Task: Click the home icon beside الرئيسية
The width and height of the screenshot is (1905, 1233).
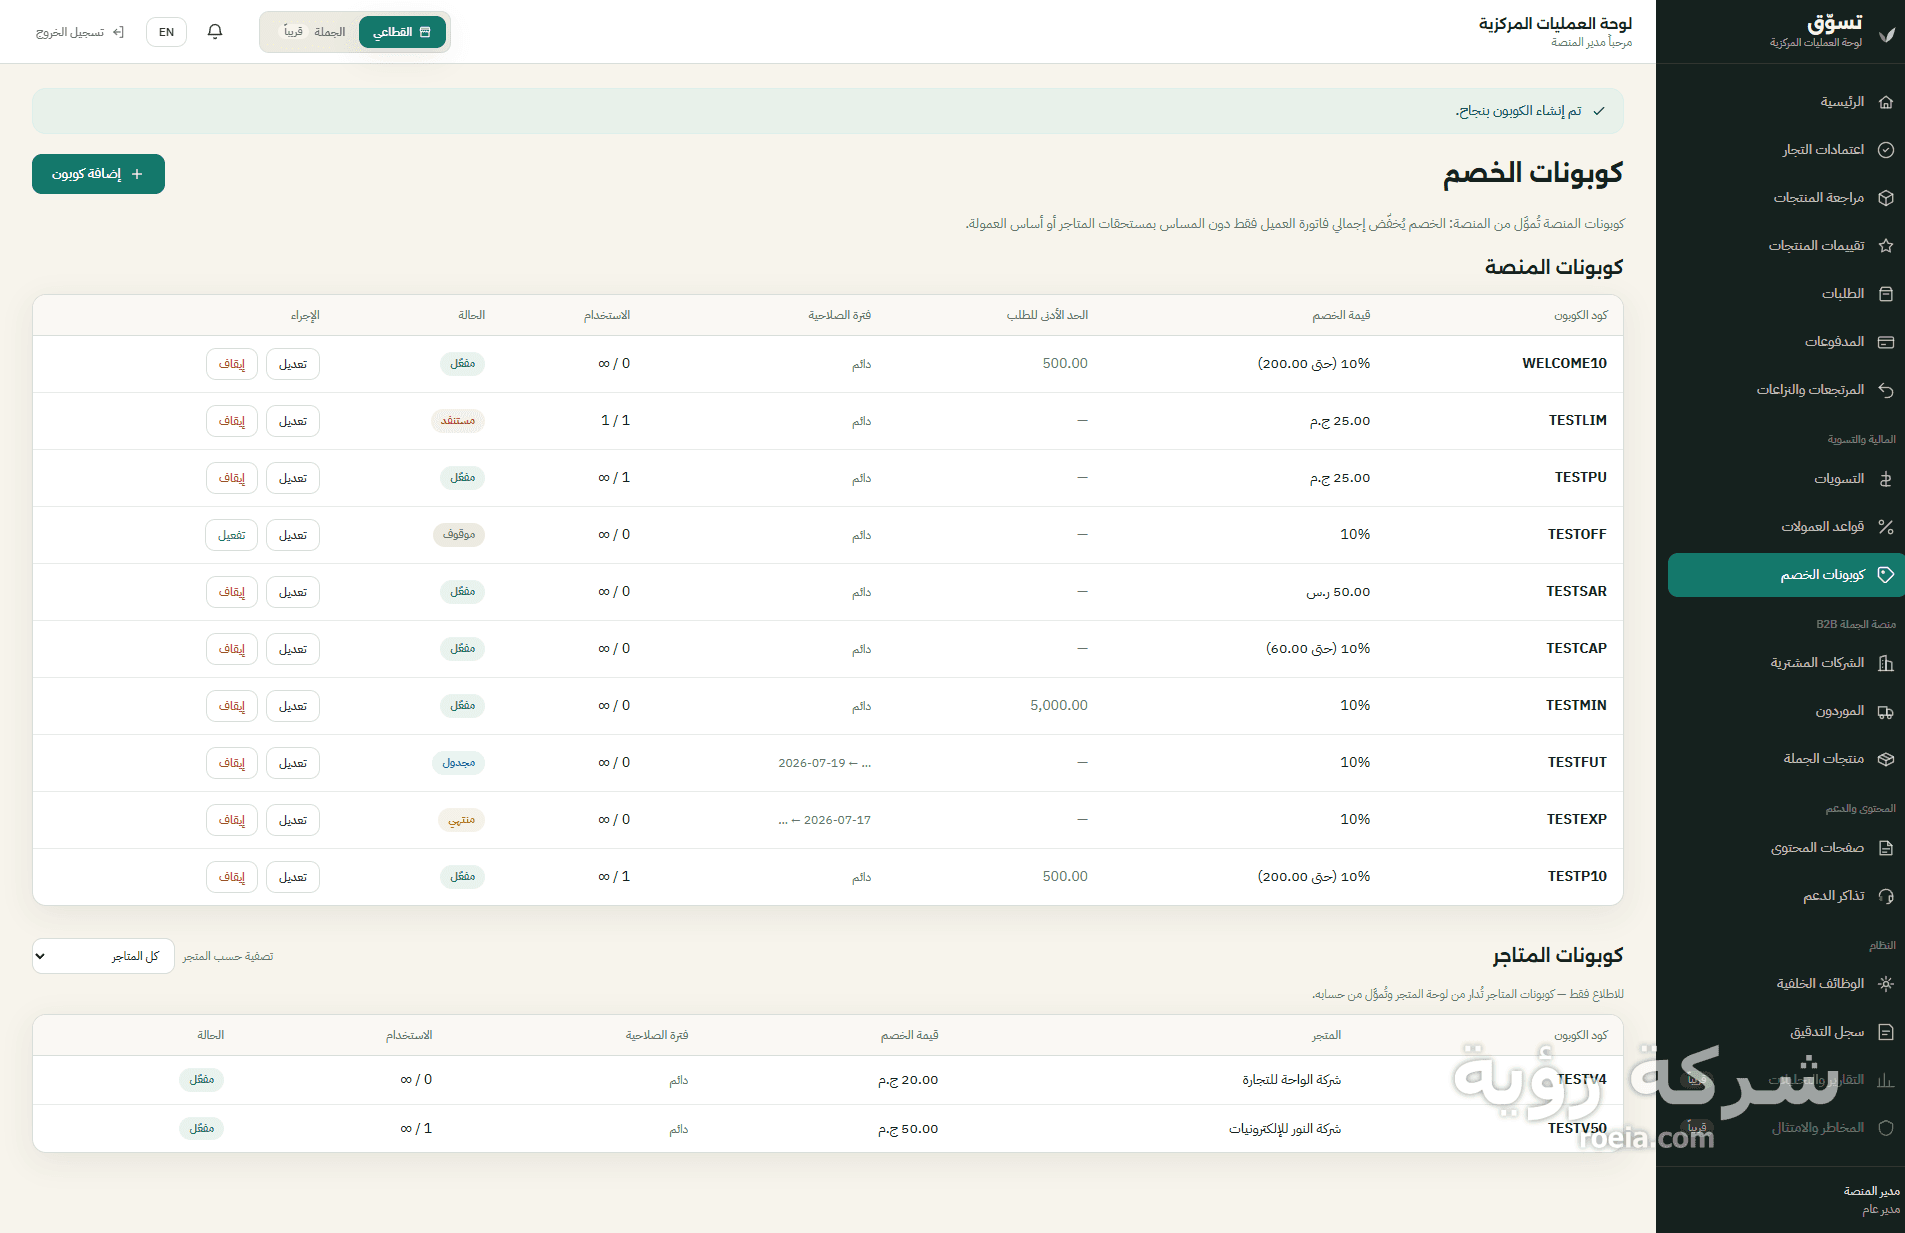Action: pyautogui.click(x=1885, y=102)
